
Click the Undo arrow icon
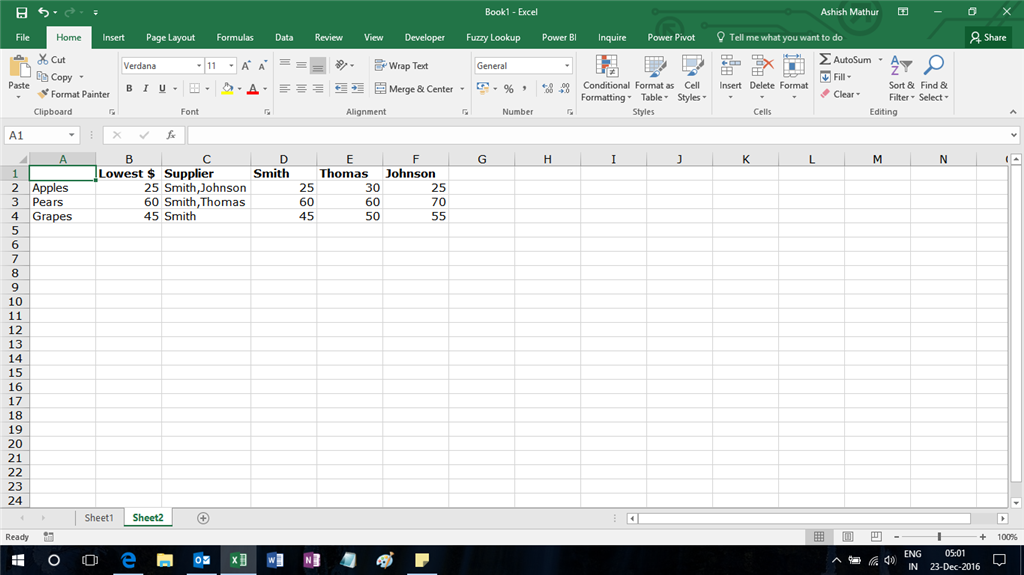[x=44, y=12]
